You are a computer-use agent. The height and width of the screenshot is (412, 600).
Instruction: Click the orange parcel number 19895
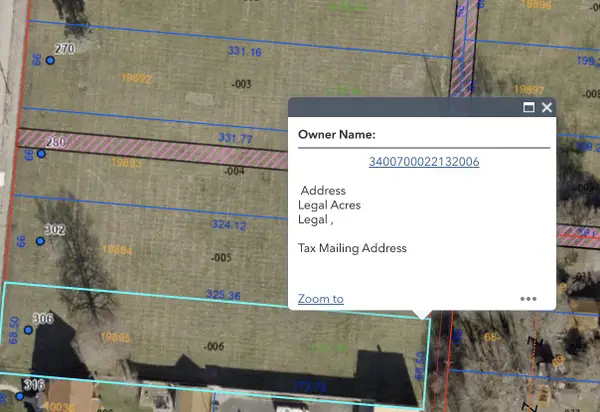[x=116, y=337]
